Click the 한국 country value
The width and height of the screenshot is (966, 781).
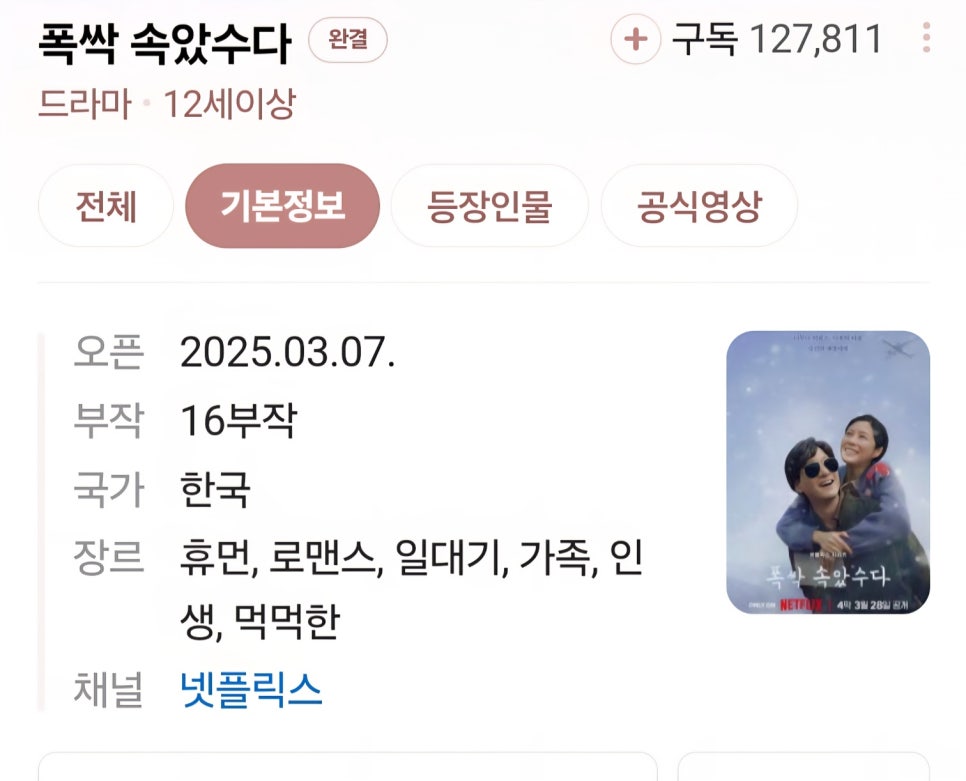point(215,489)
